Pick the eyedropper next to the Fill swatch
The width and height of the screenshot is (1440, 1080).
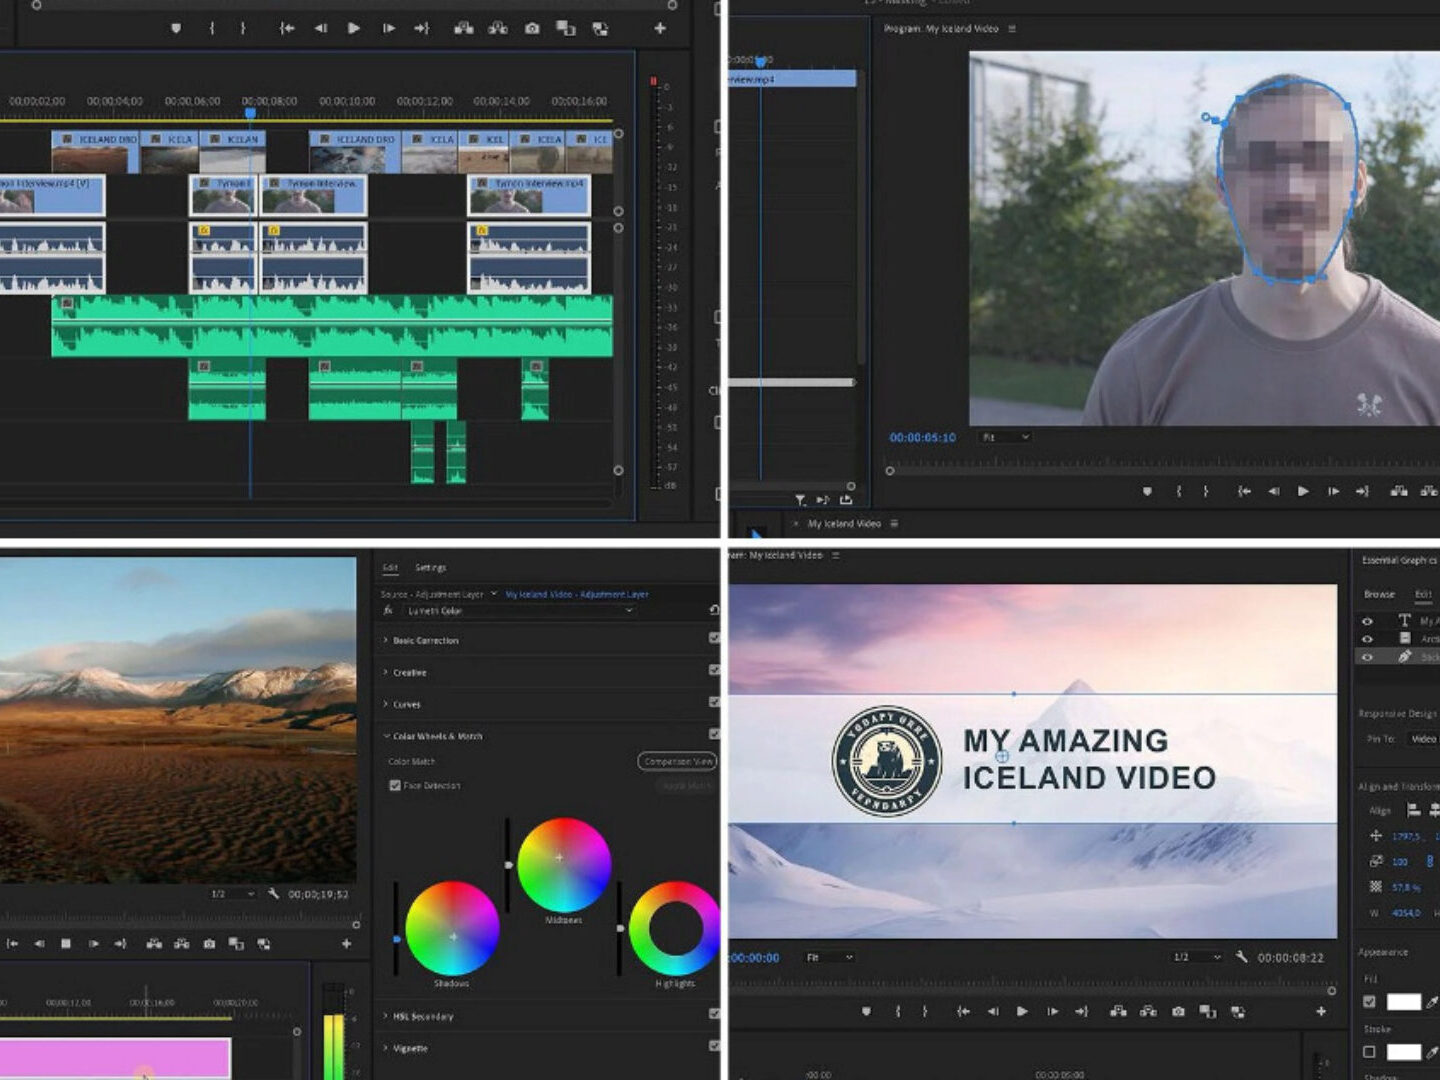pyautogui.click(x=1432, y=1002)
